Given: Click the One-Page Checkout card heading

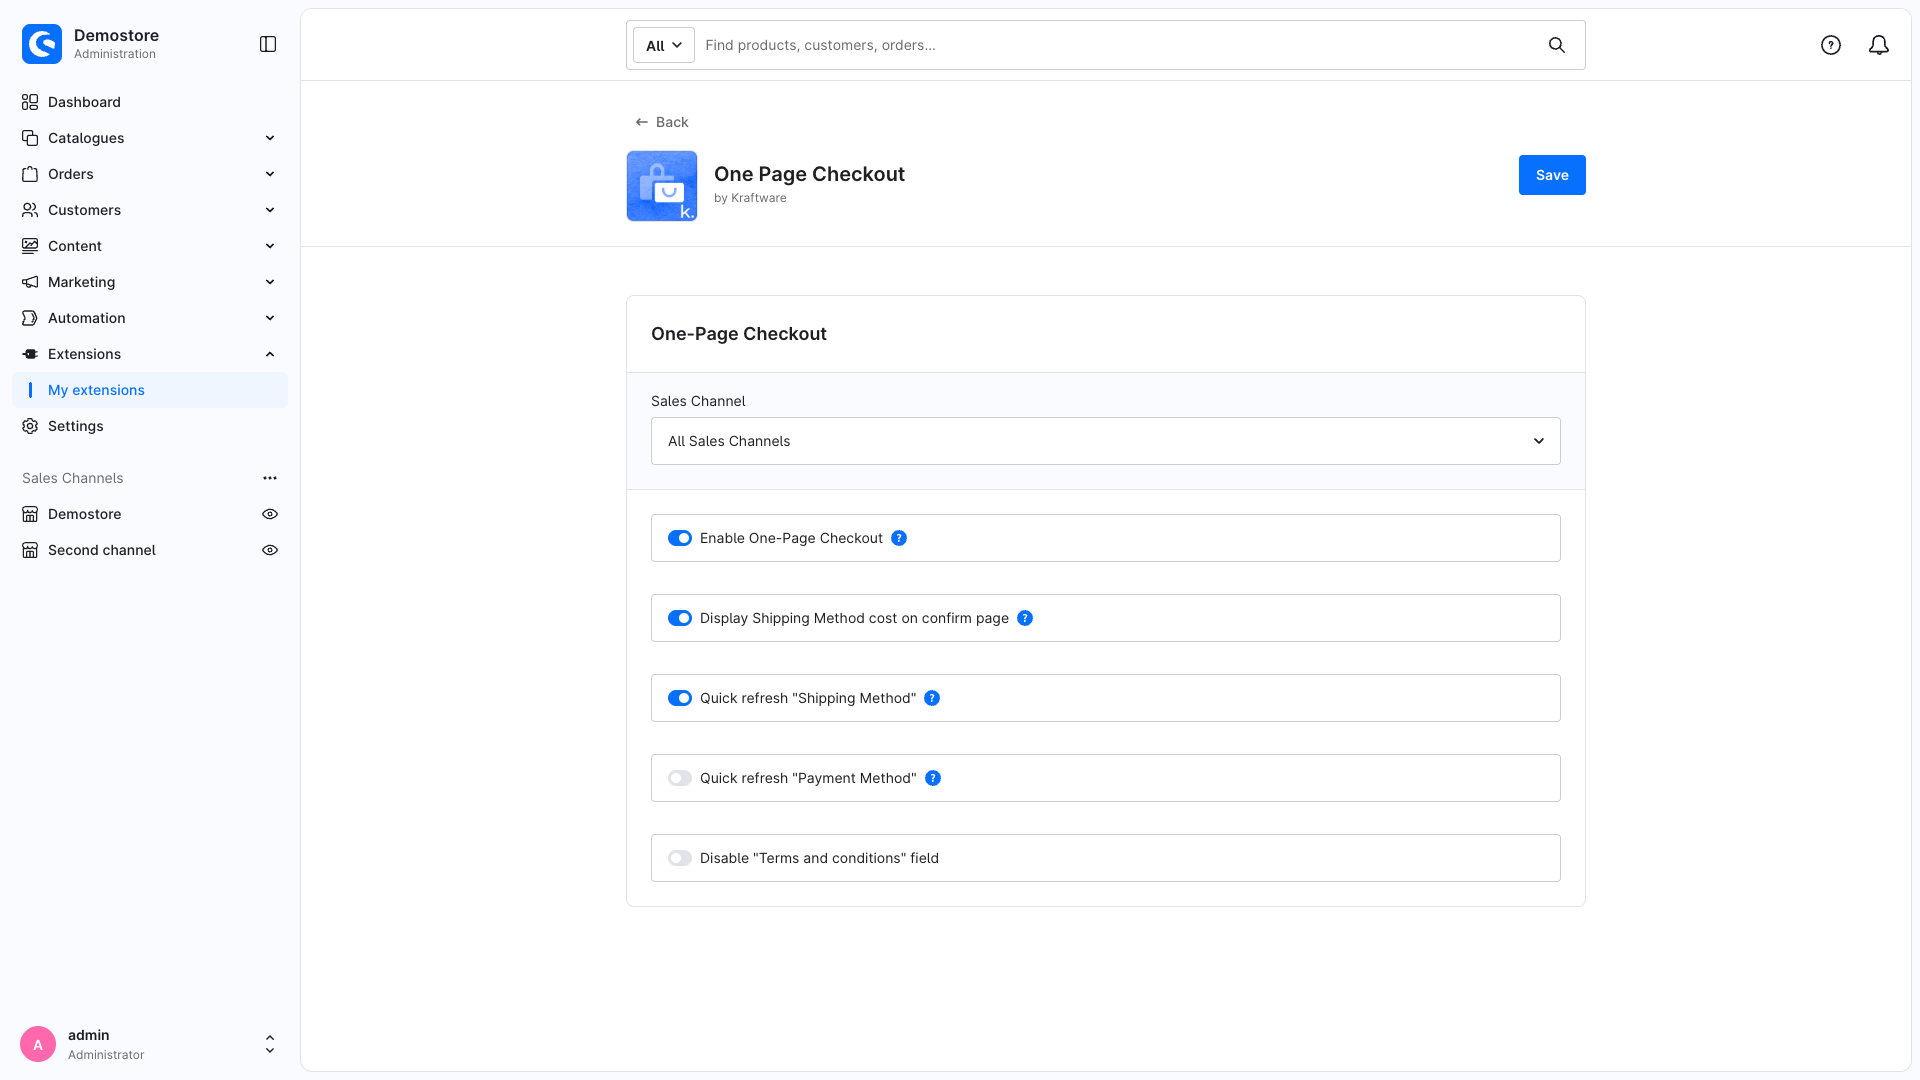Looking at the screenshot, I should pyautogui.click(x=739, y=334).
